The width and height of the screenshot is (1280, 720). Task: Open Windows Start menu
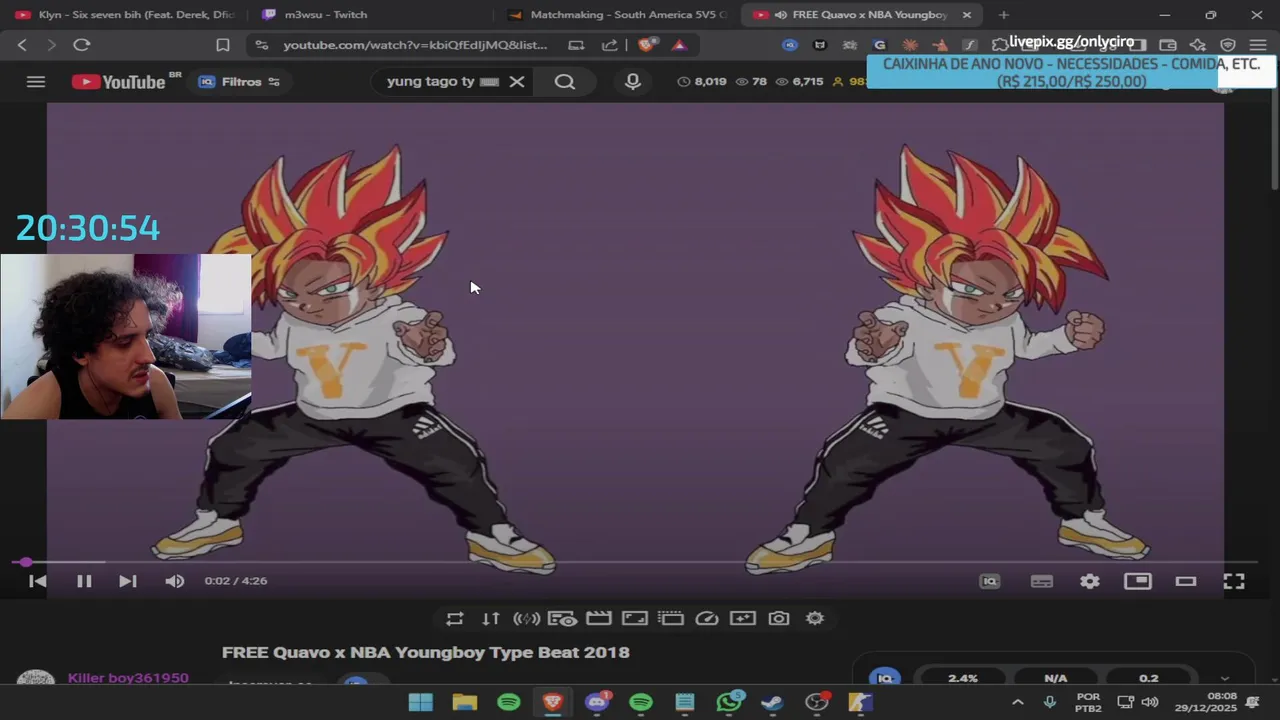point(421,702)
